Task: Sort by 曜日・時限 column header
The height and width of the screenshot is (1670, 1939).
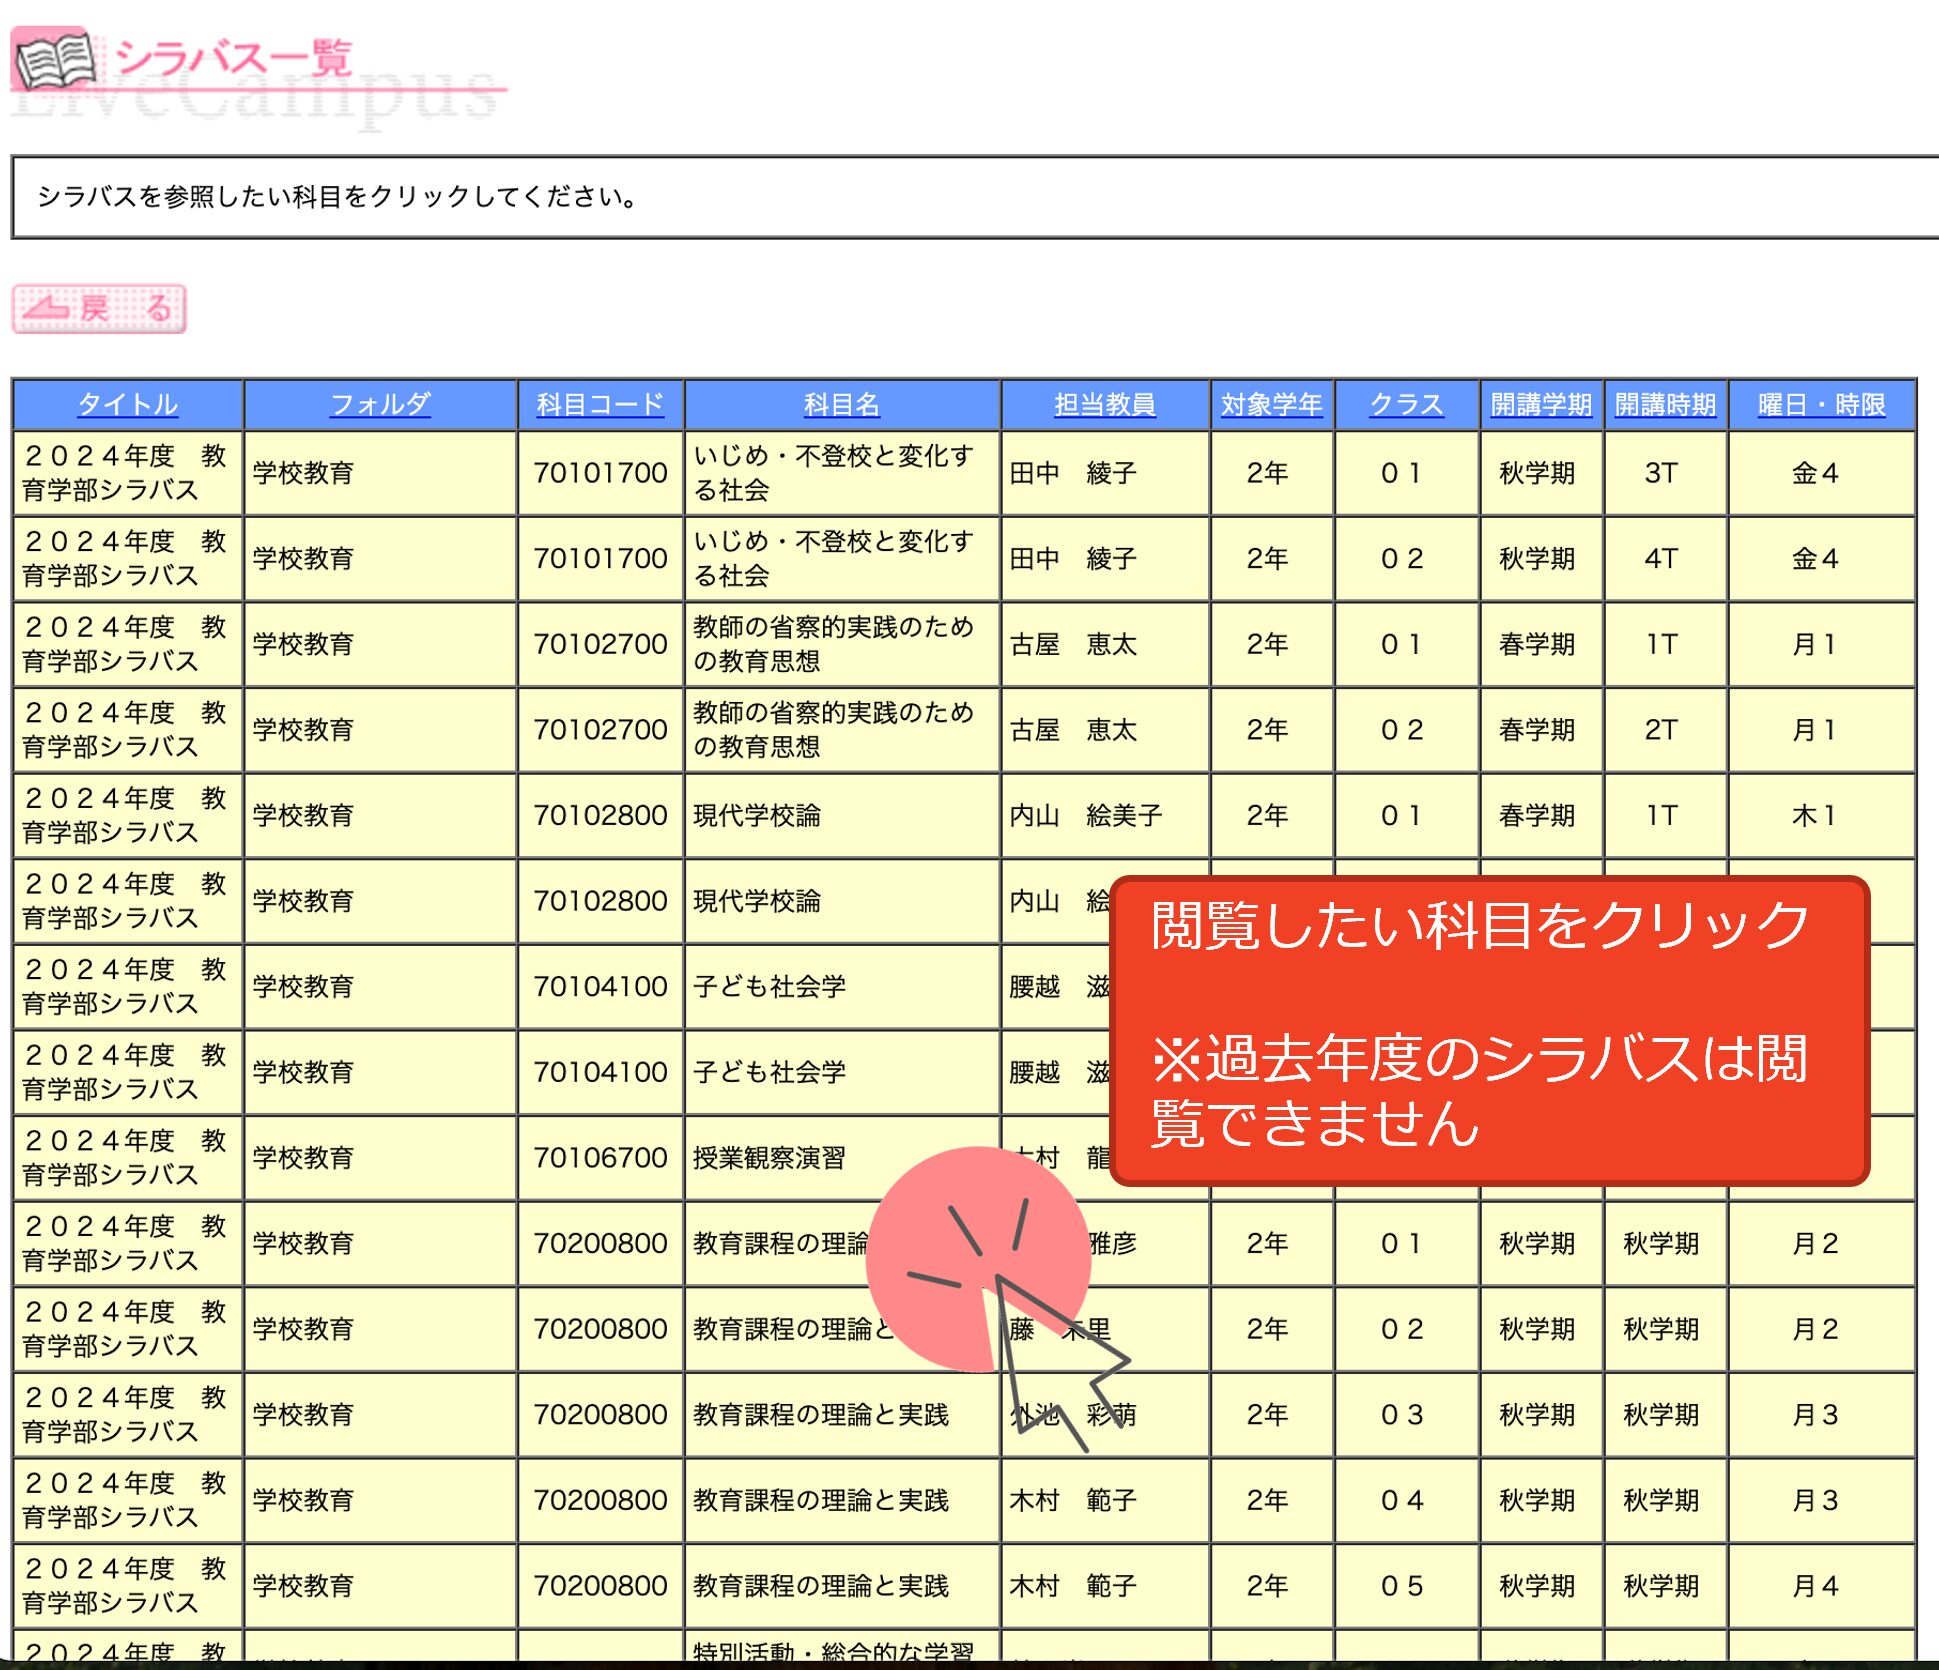Action: pos(1821,404)
